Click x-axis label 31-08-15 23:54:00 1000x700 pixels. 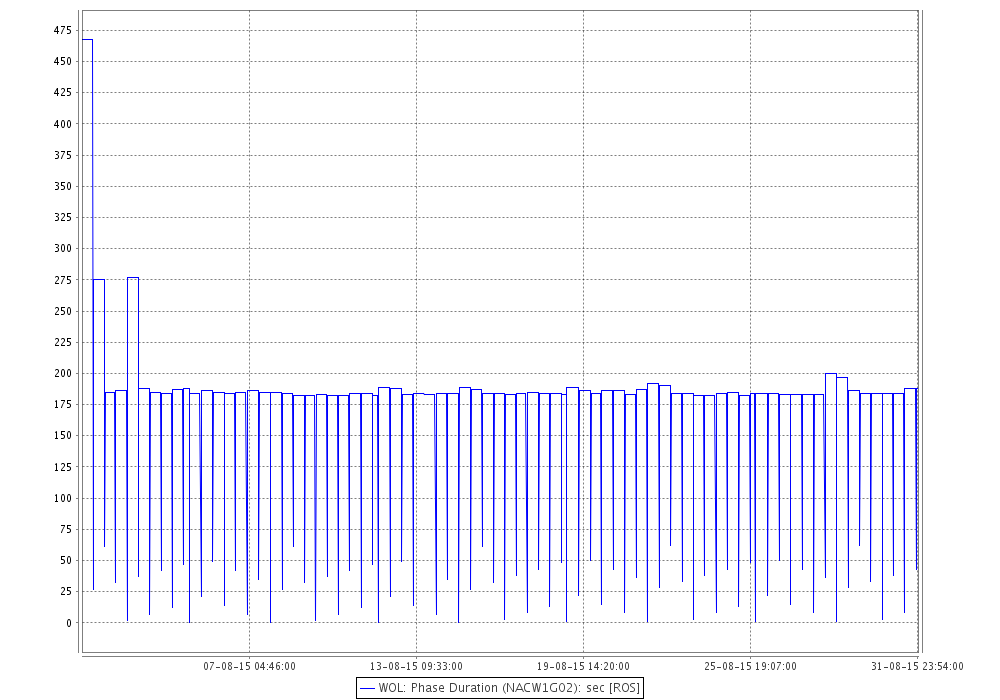tap(917, 666)
